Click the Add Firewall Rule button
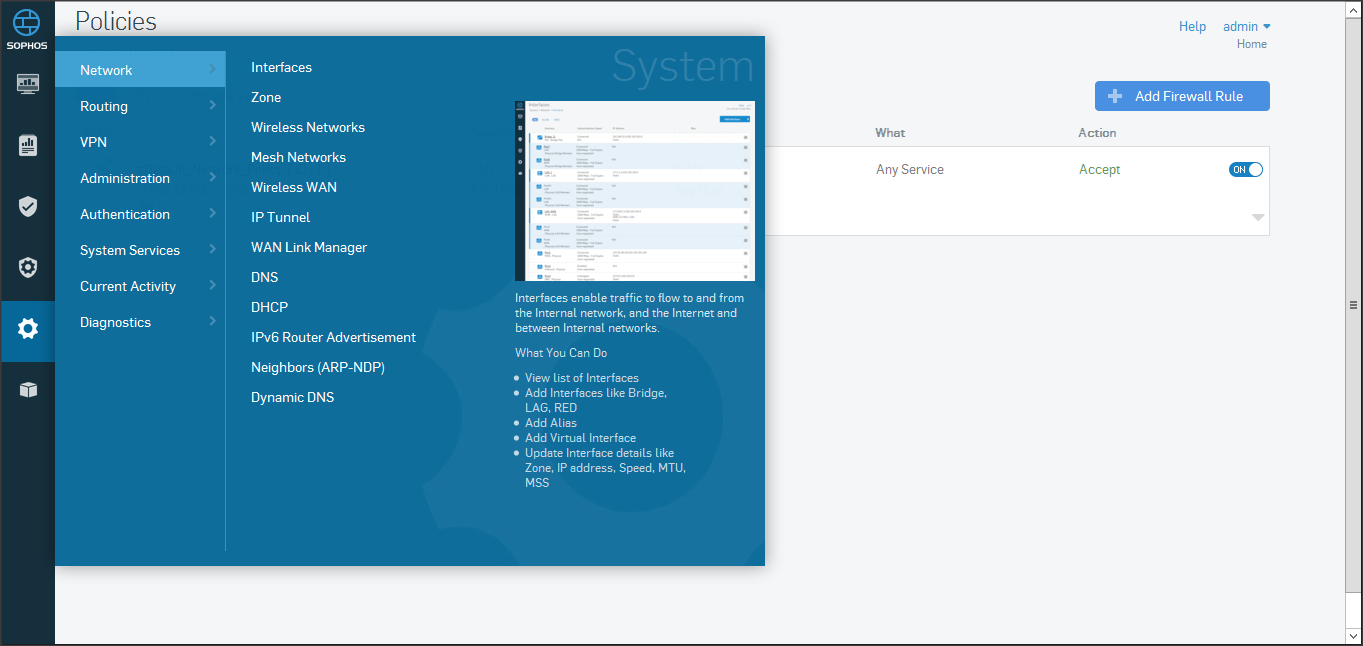The width and height of the screenshot is (1363, 646). pyautogui.click(x=1181, y=96)
